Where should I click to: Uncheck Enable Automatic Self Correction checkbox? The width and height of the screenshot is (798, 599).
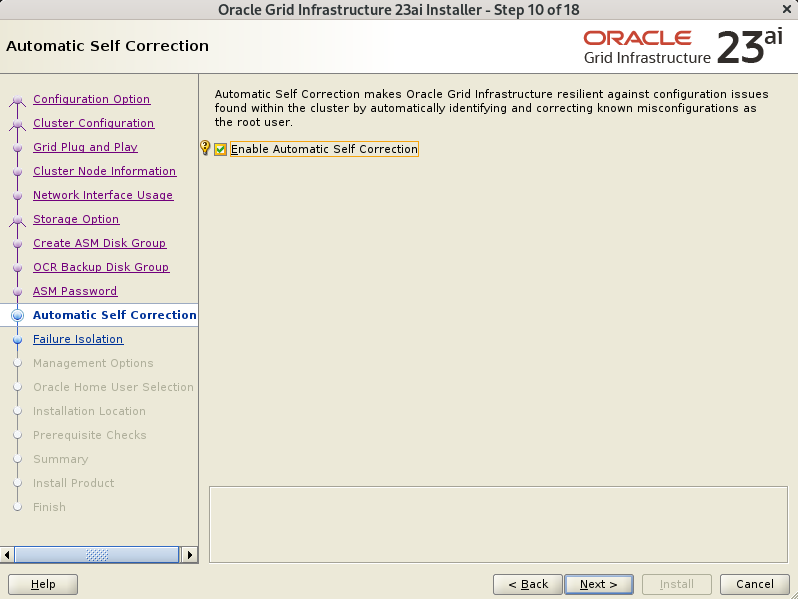click(x=220, y=149)
